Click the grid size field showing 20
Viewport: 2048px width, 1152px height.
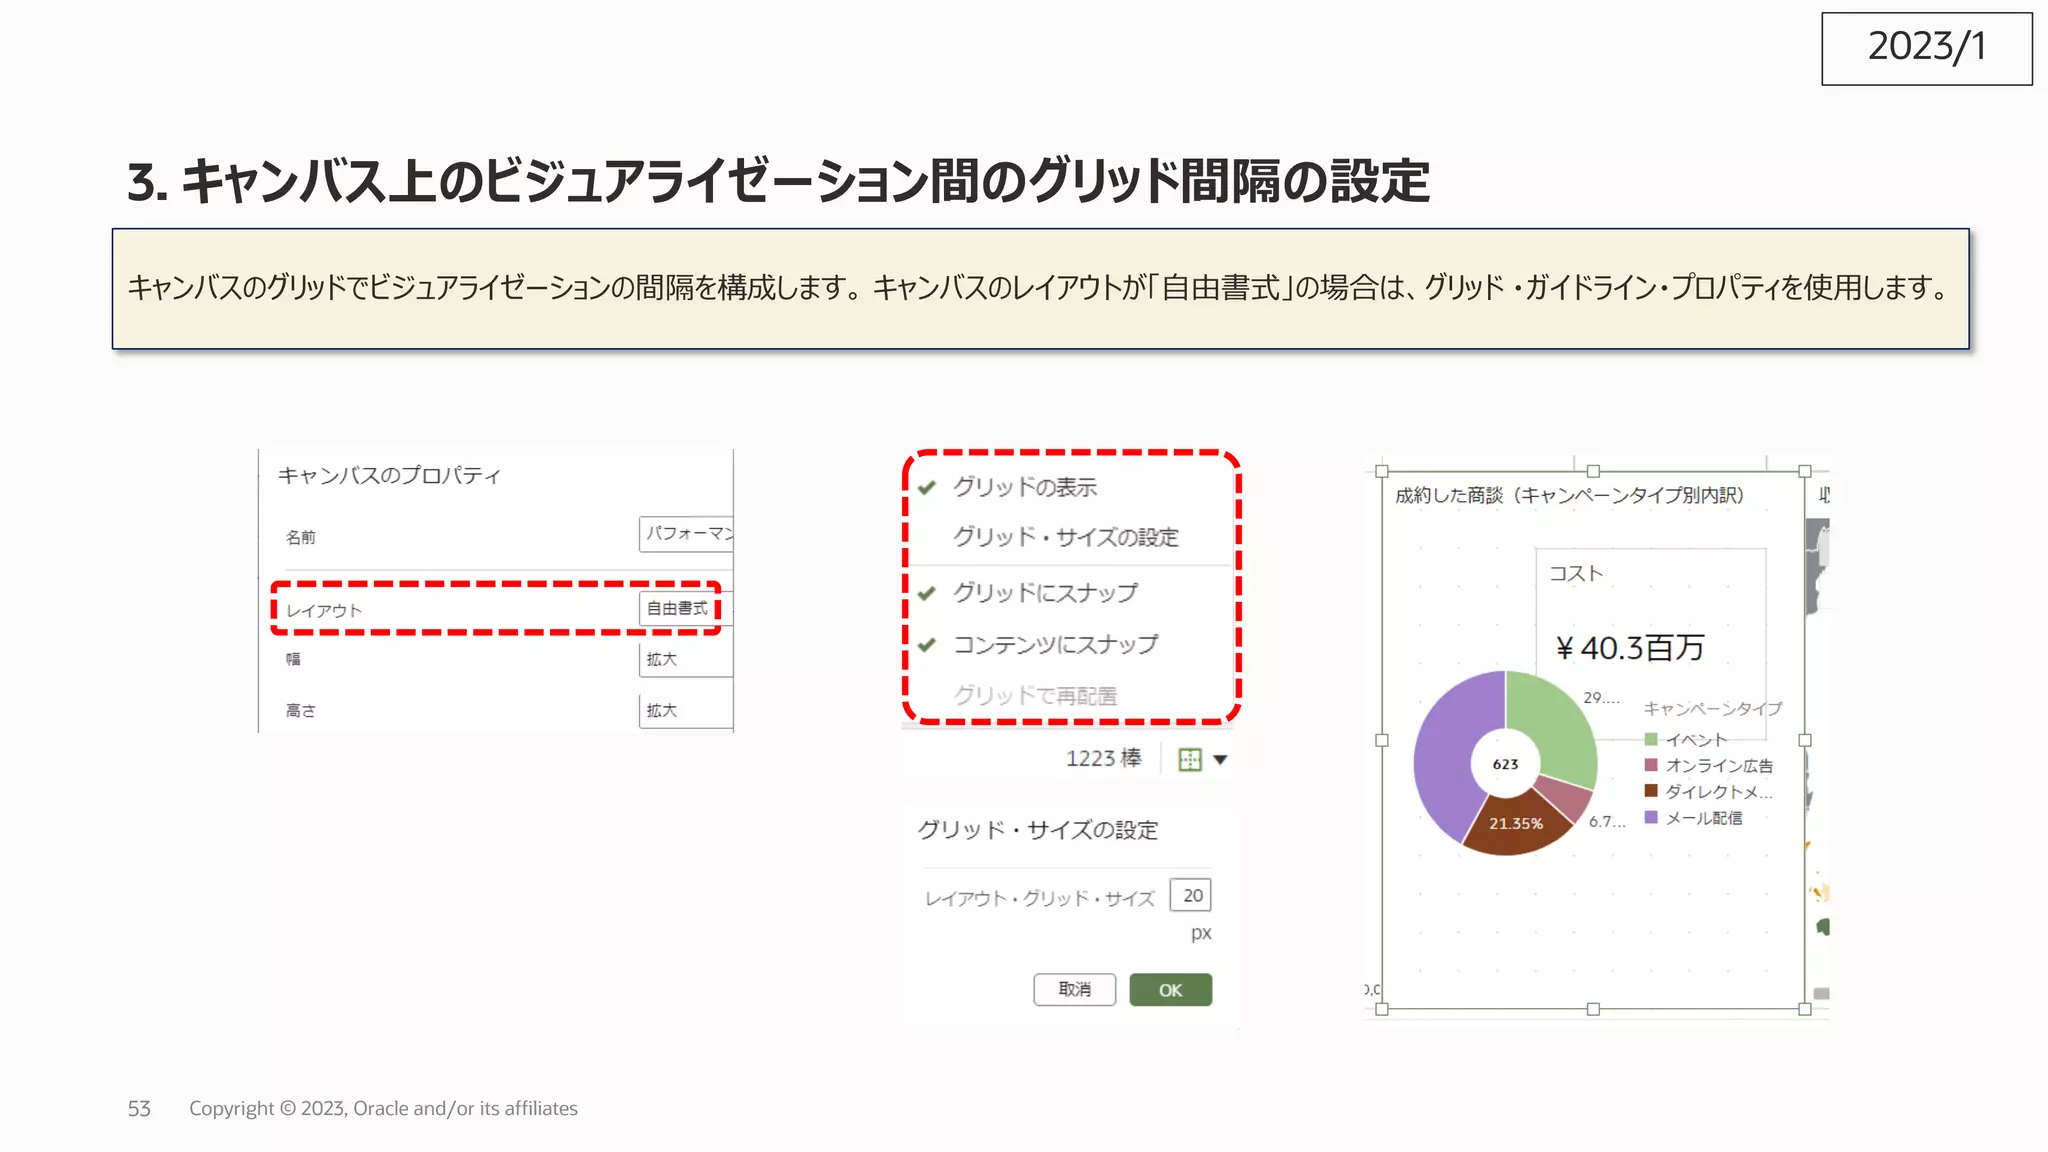[1191, 895]
